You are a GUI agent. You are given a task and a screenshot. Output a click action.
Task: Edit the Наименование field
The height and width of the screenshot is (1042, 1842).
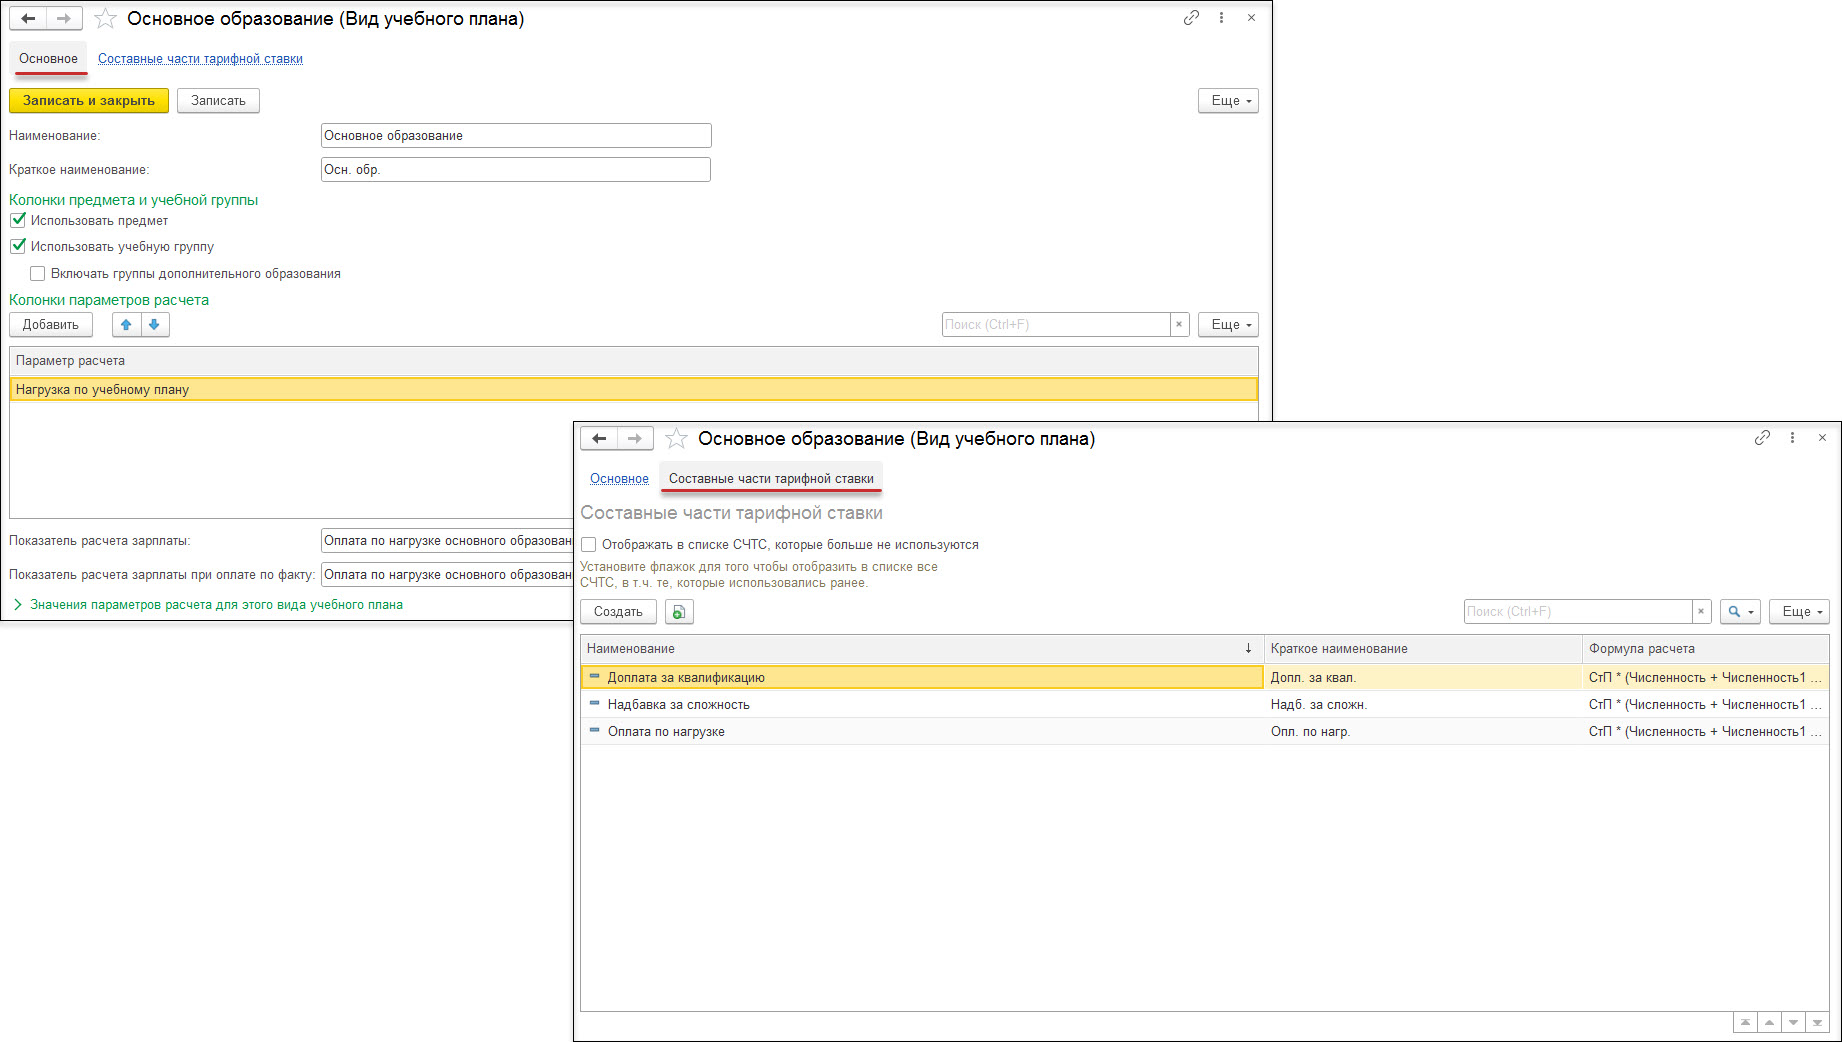point(516,135)
